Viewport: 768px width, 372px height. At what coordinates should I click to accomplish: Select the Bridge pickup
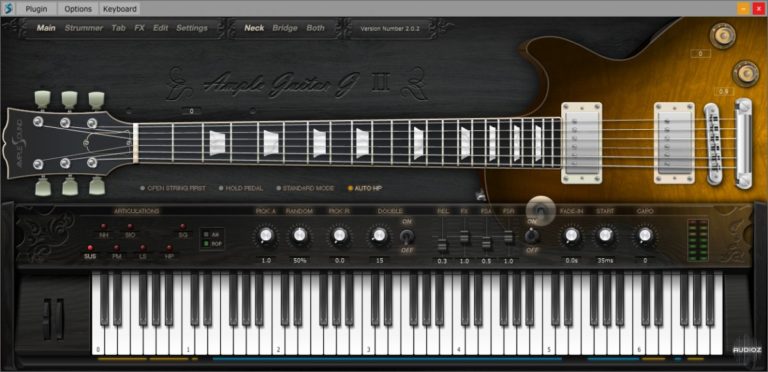click(x=285, y=28)
